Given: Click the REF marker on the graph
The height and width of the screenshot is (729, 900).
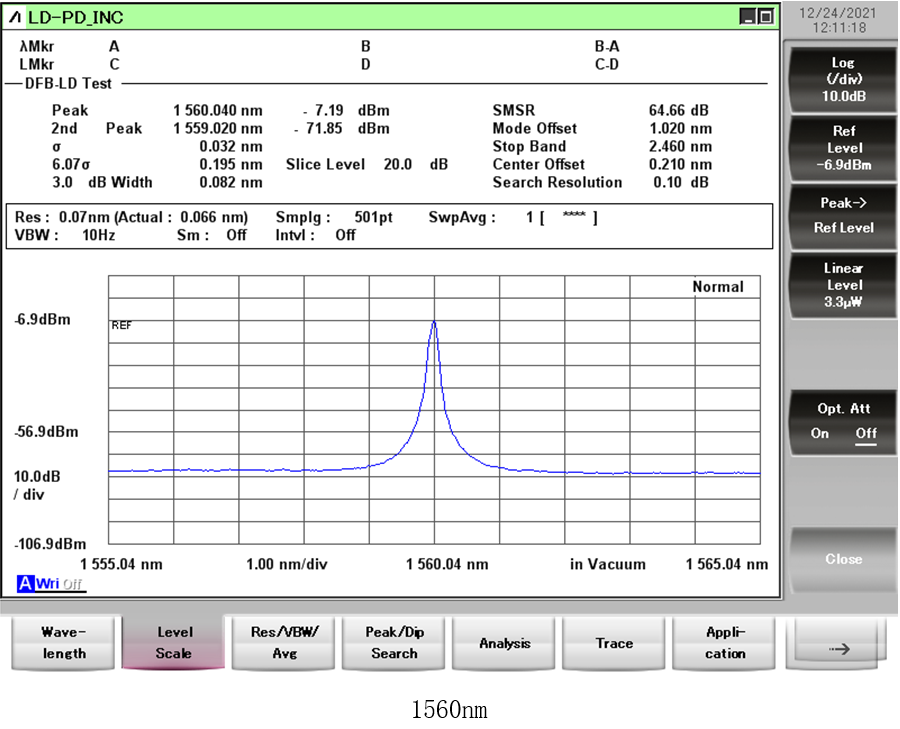Looking at the screenshot, I should click(x=122, y=325).
